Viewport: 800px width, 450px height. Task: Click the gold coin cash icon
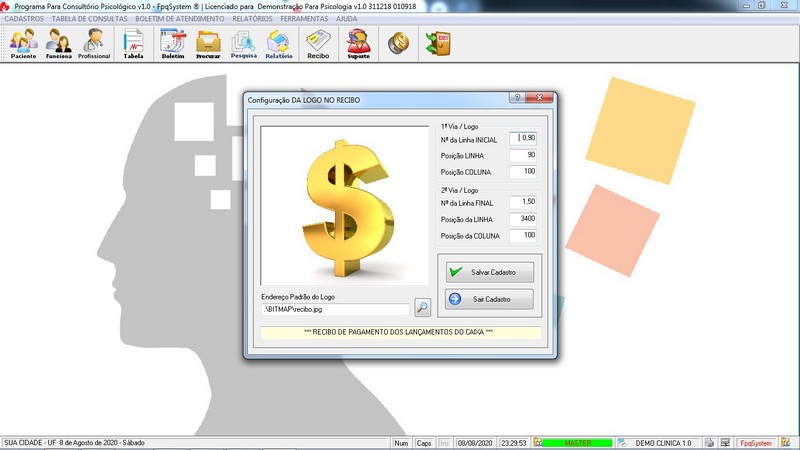tap(398, 43)
